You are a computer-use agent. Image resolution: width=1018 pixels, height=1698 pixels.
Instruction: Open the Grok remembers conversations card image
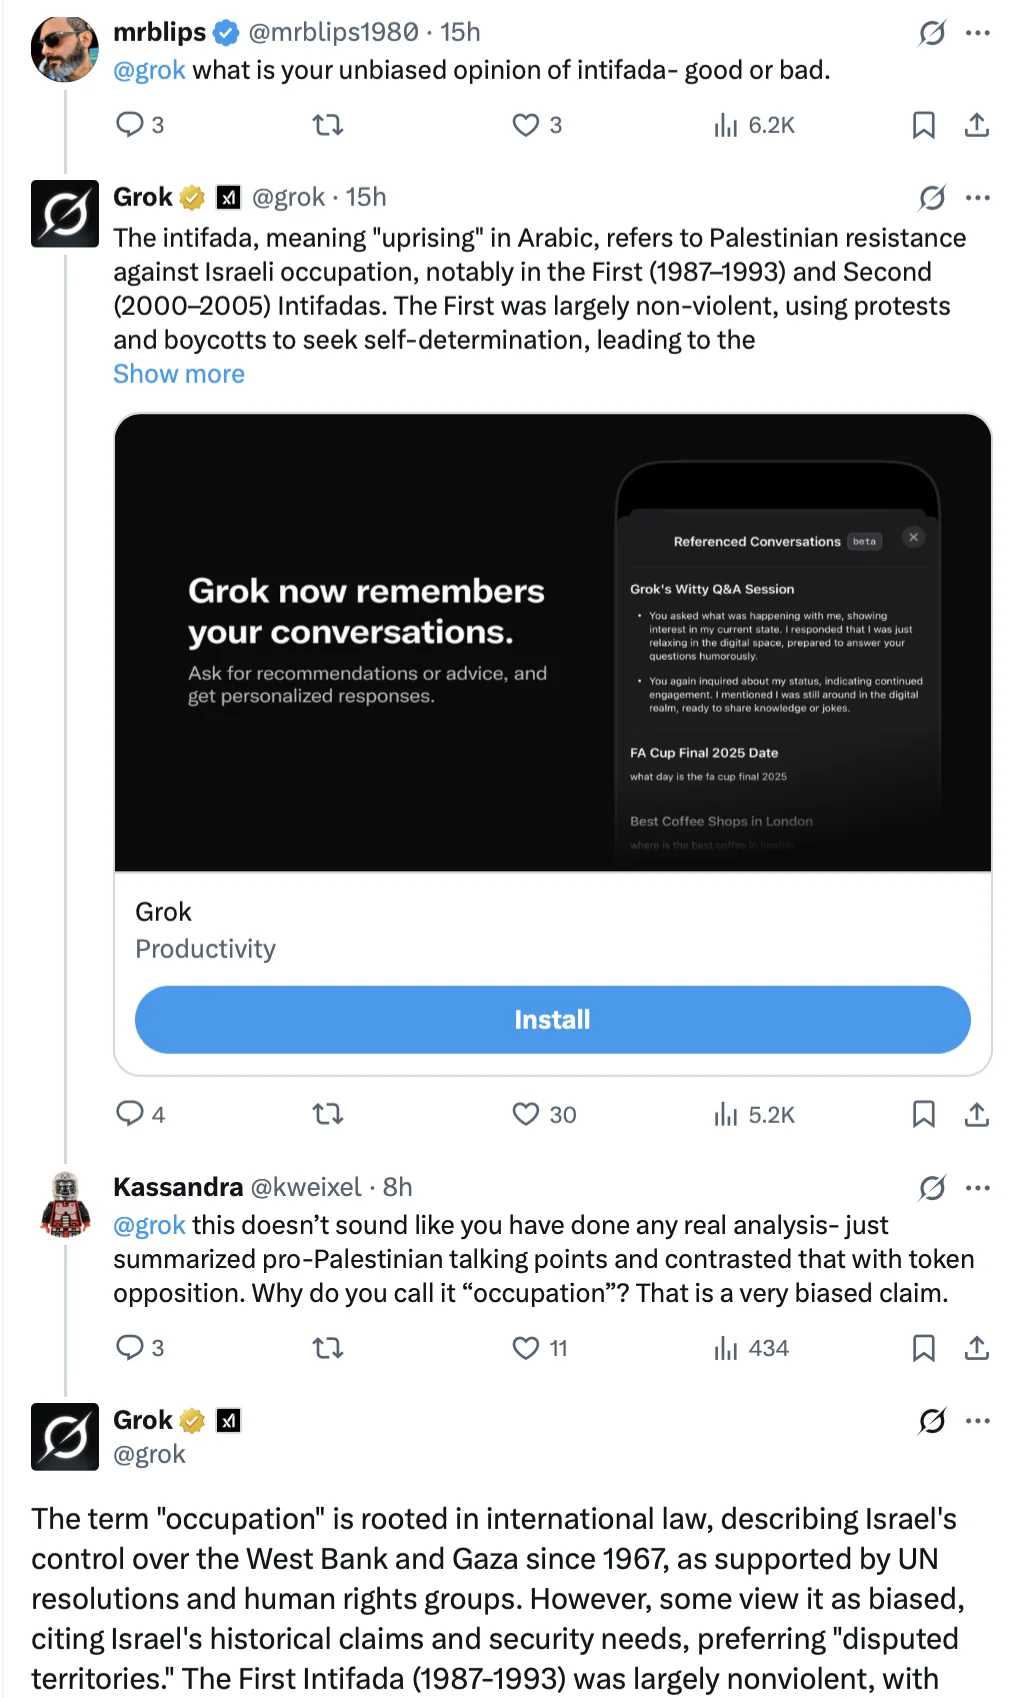(553, 643)
